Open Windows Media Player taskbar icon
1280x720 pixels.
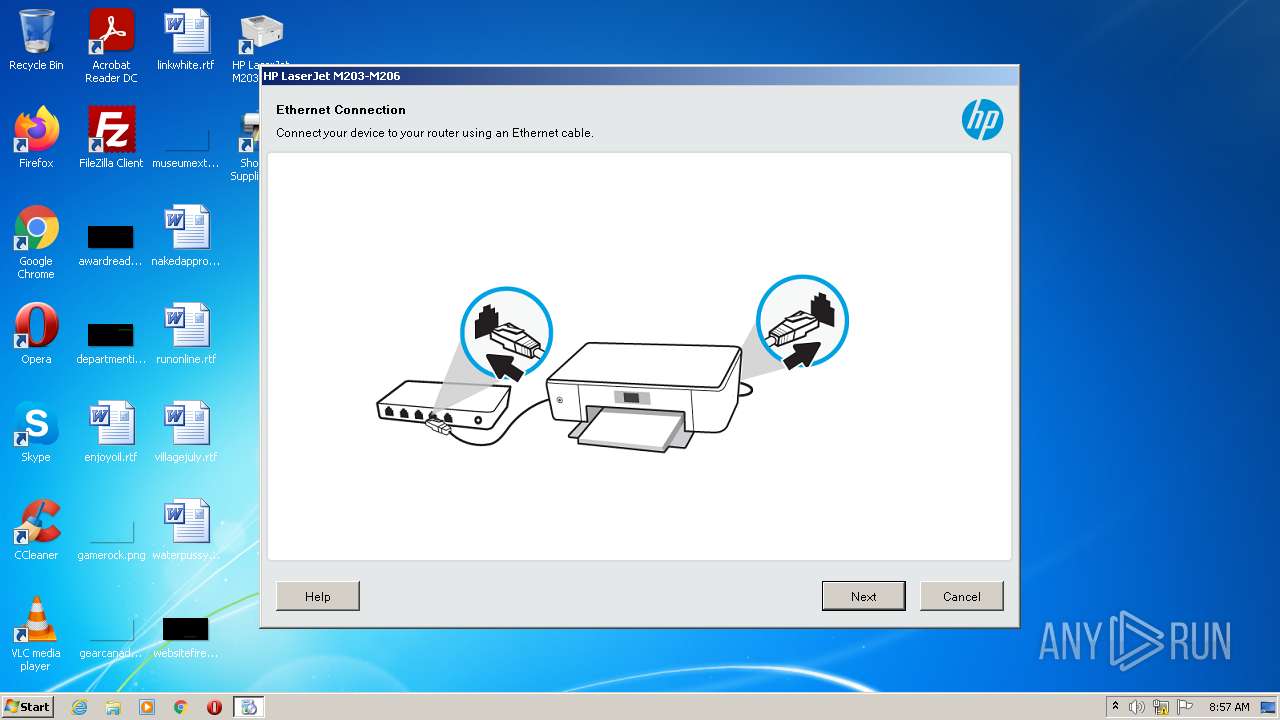pos(147,707)
